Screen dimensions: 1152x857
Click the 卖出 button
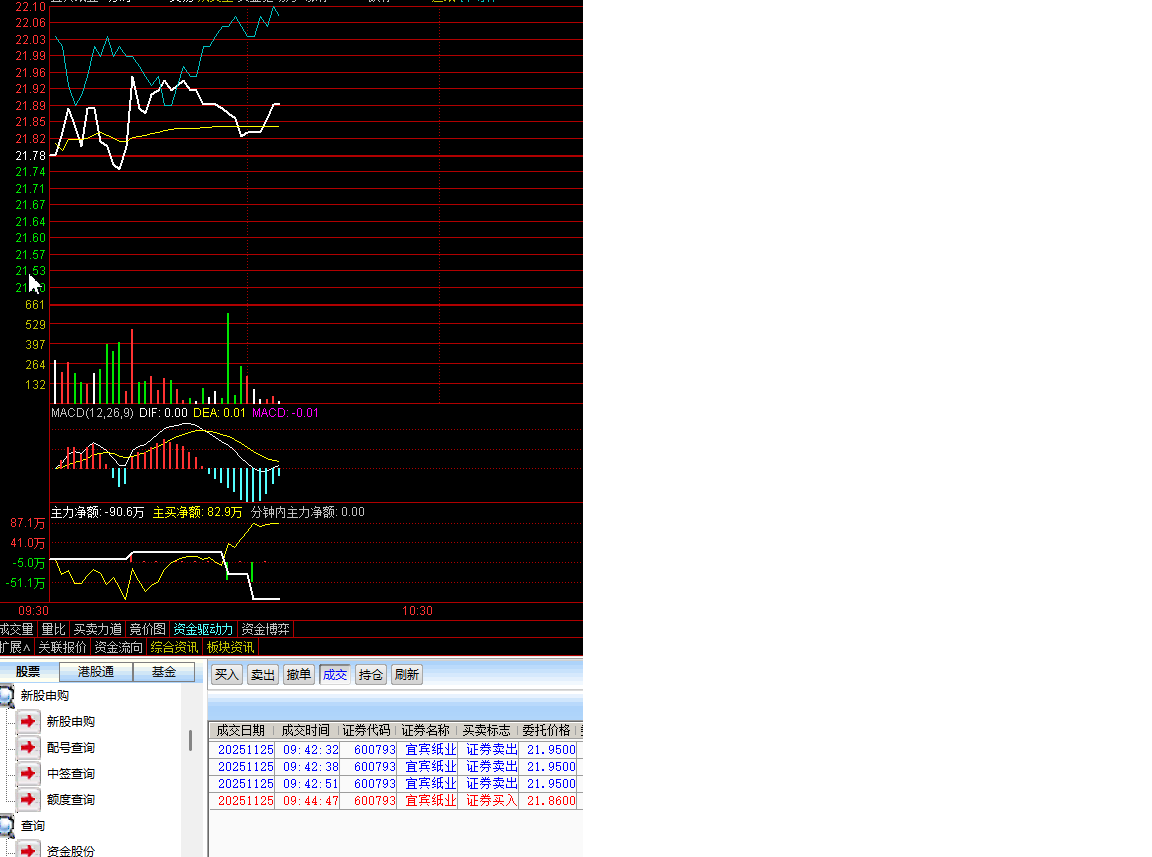[x=262, y=674]
